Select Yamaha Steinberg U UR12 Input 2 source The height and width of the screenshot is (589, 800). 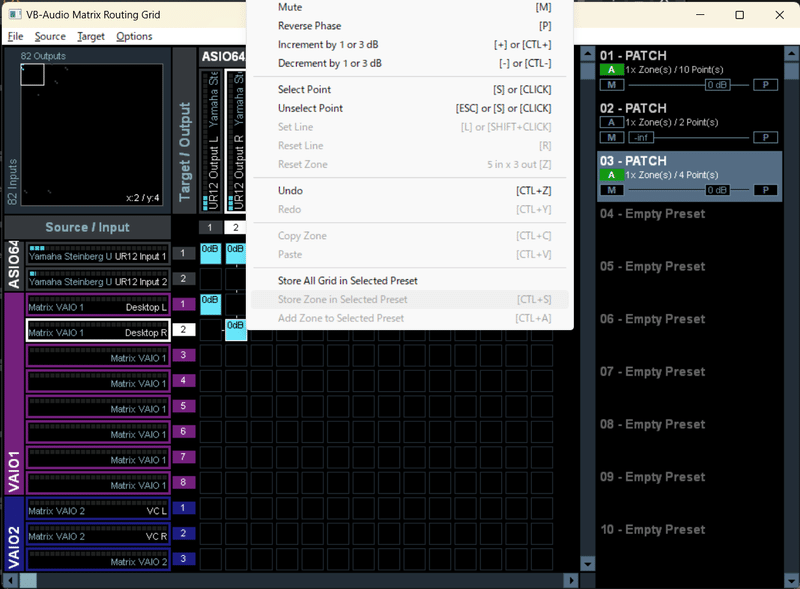pos(98,279)
